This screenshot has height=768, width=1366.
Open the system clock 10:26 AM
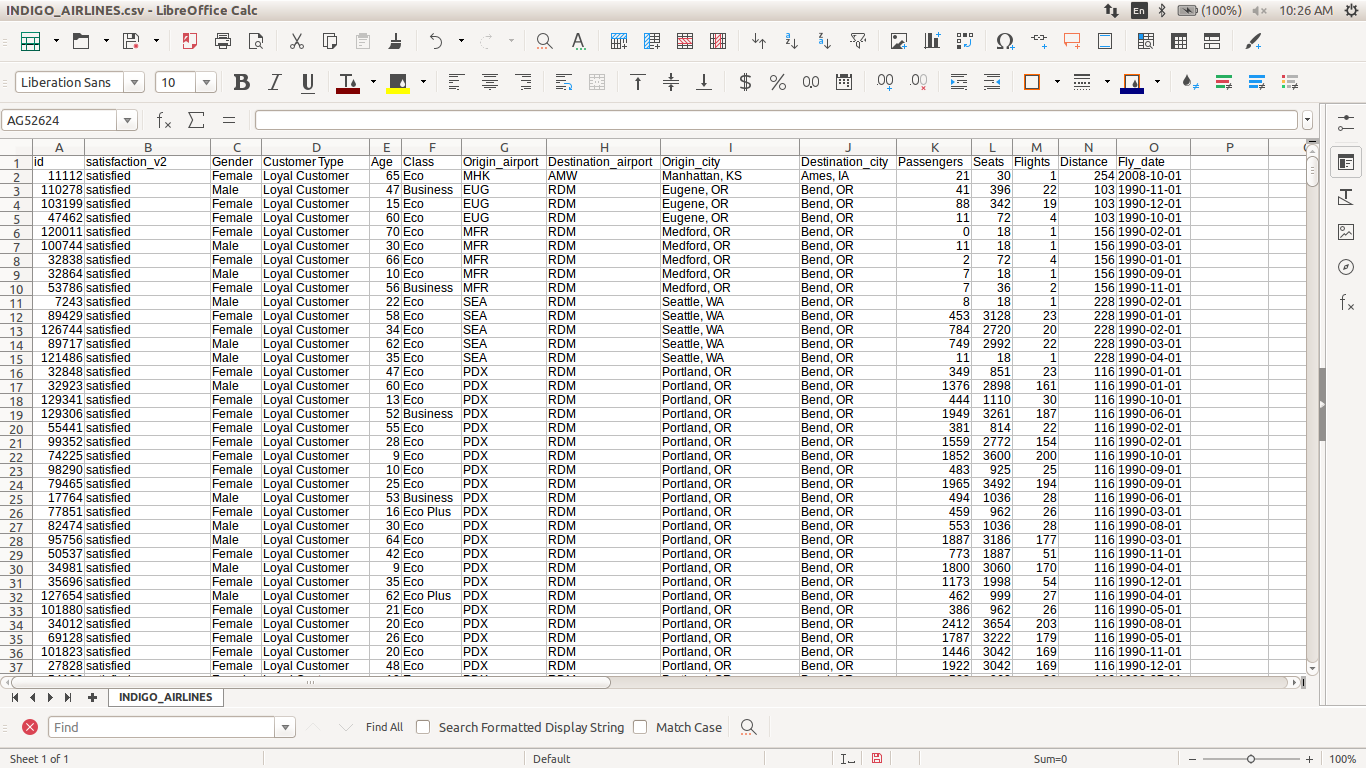(x=1306, y=10)
